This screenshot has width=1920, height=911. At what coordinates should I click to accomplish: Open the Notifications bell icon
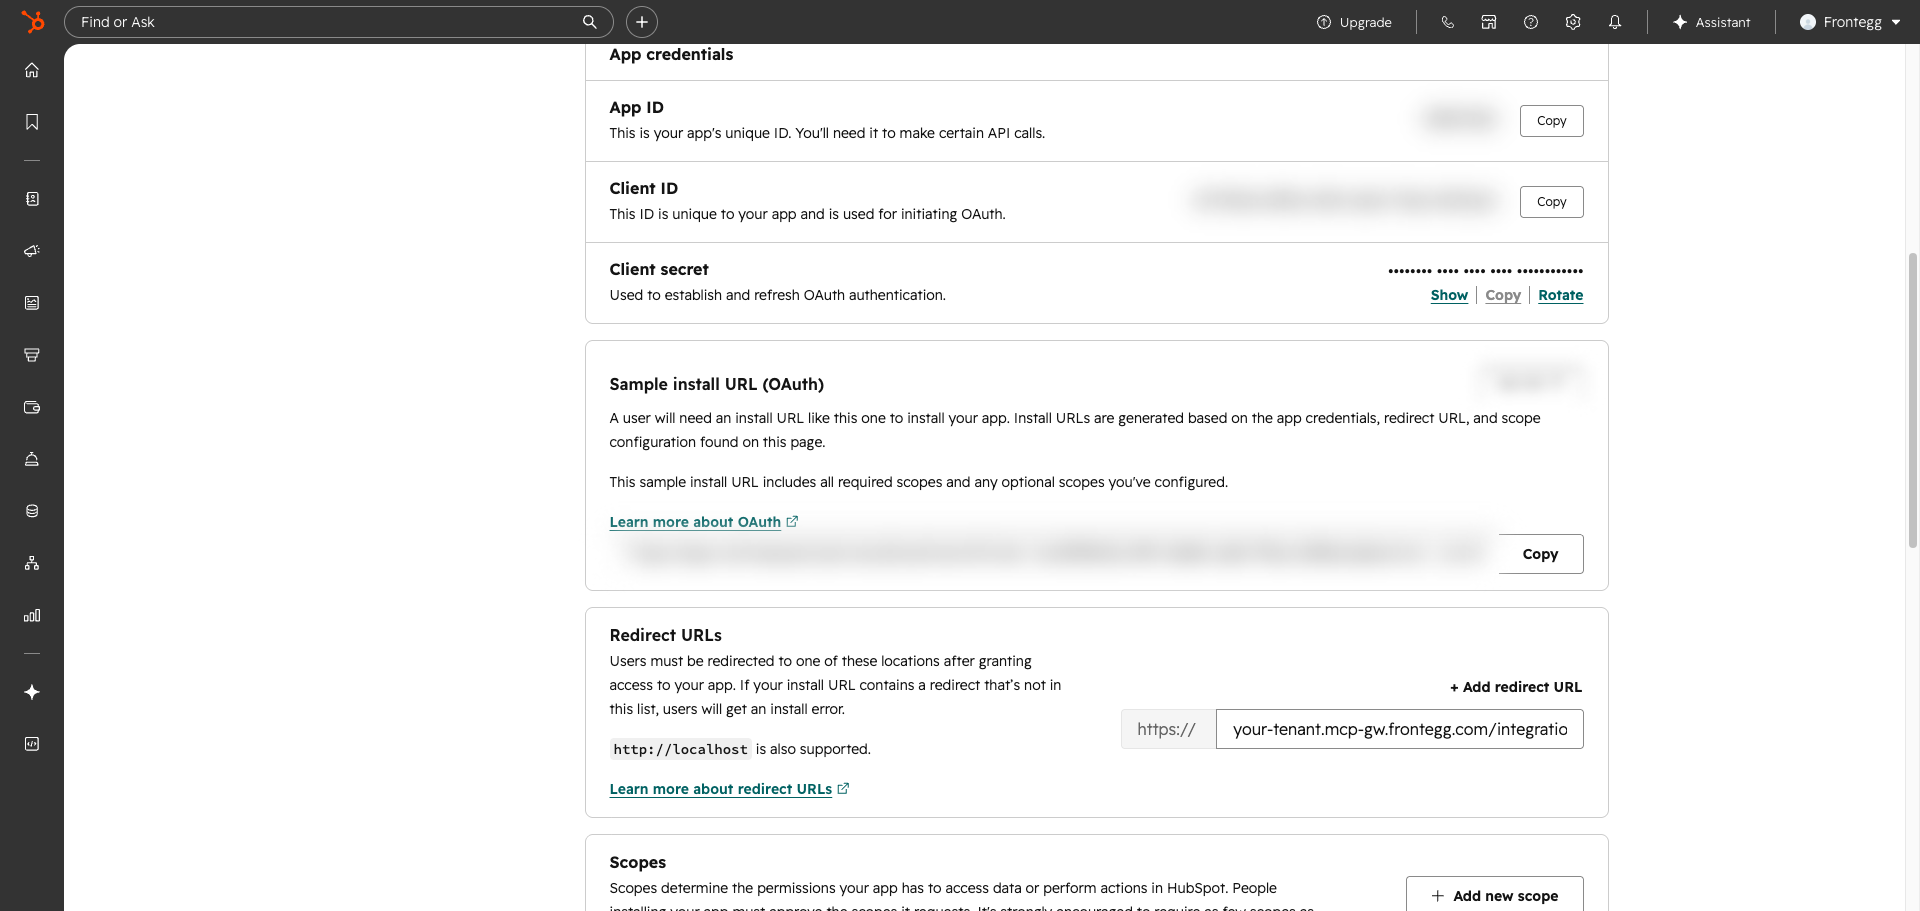click(x=1615, y=22)
